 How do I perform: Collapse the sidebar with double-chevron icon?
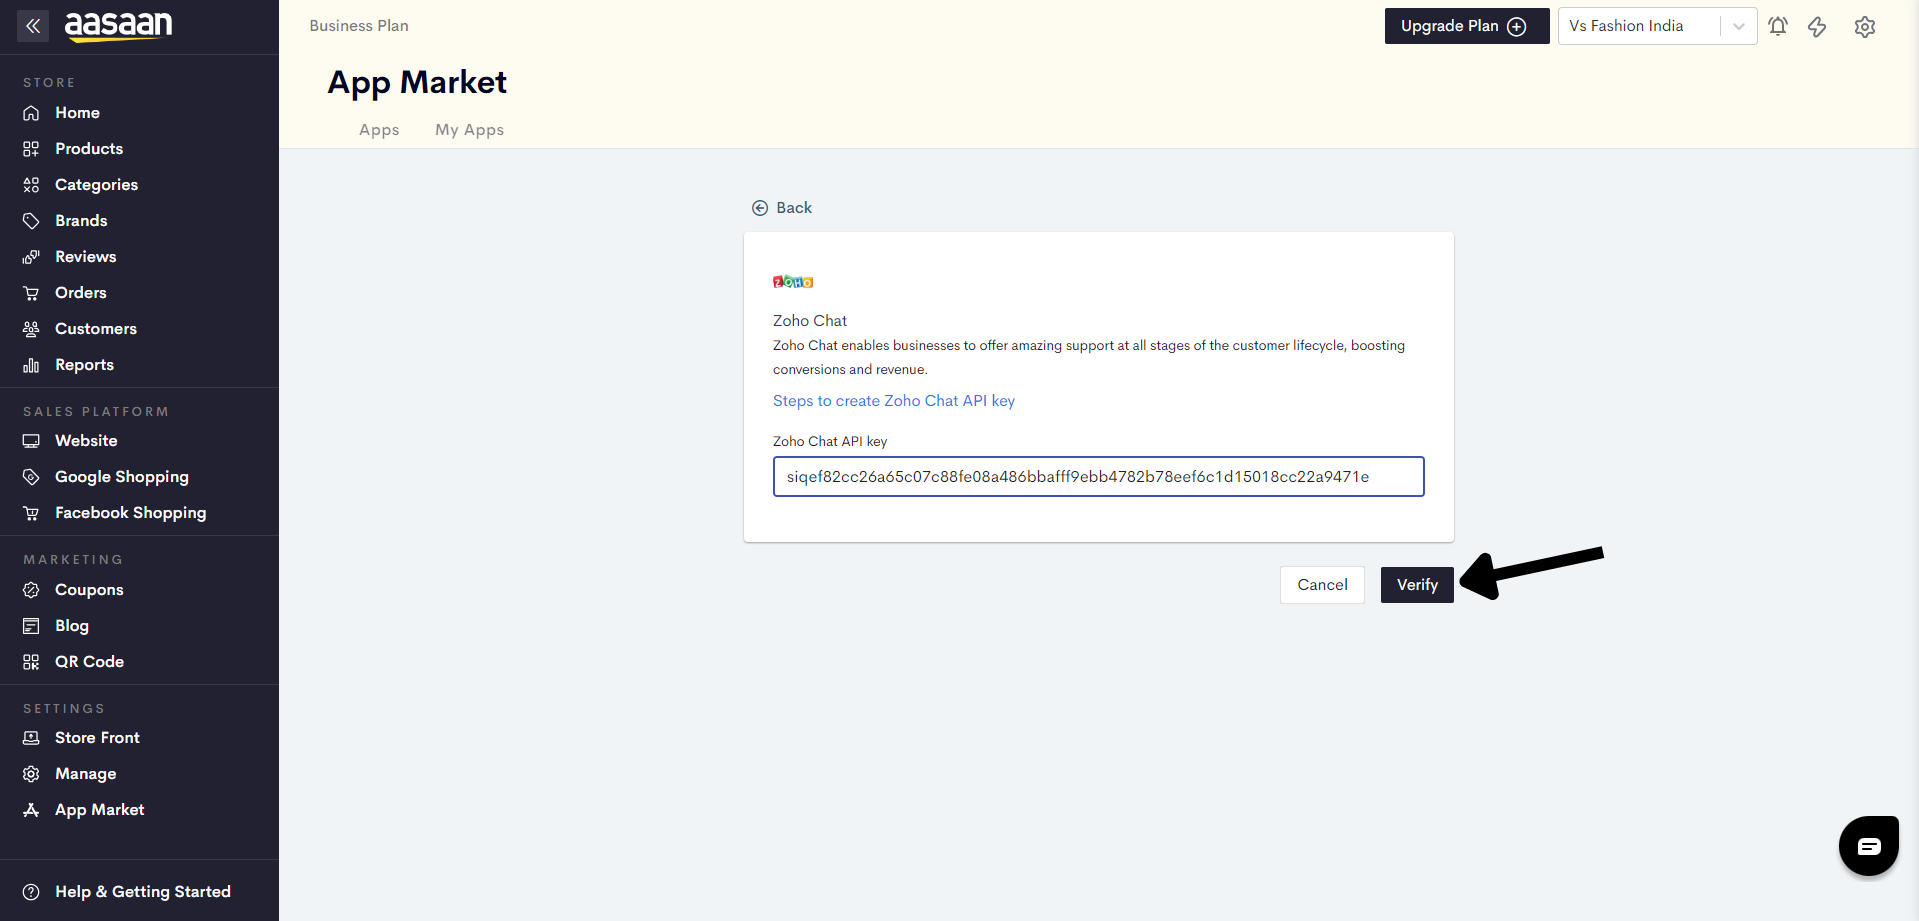pos(33,26)
